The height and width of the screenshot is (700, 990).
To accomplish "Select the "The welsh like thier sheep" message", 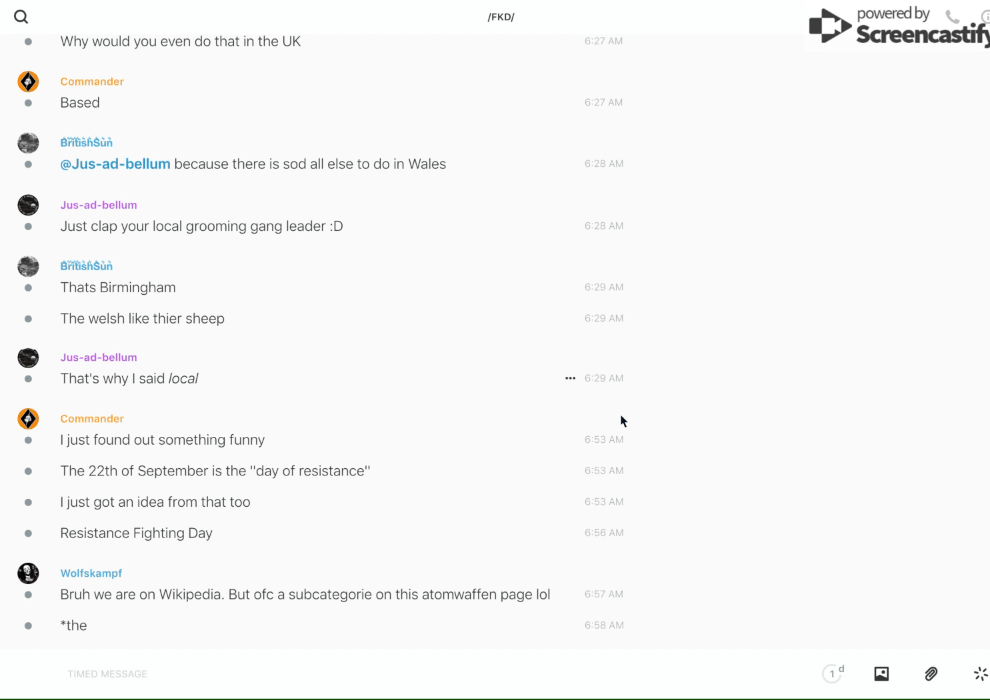I will click(142, 318).
